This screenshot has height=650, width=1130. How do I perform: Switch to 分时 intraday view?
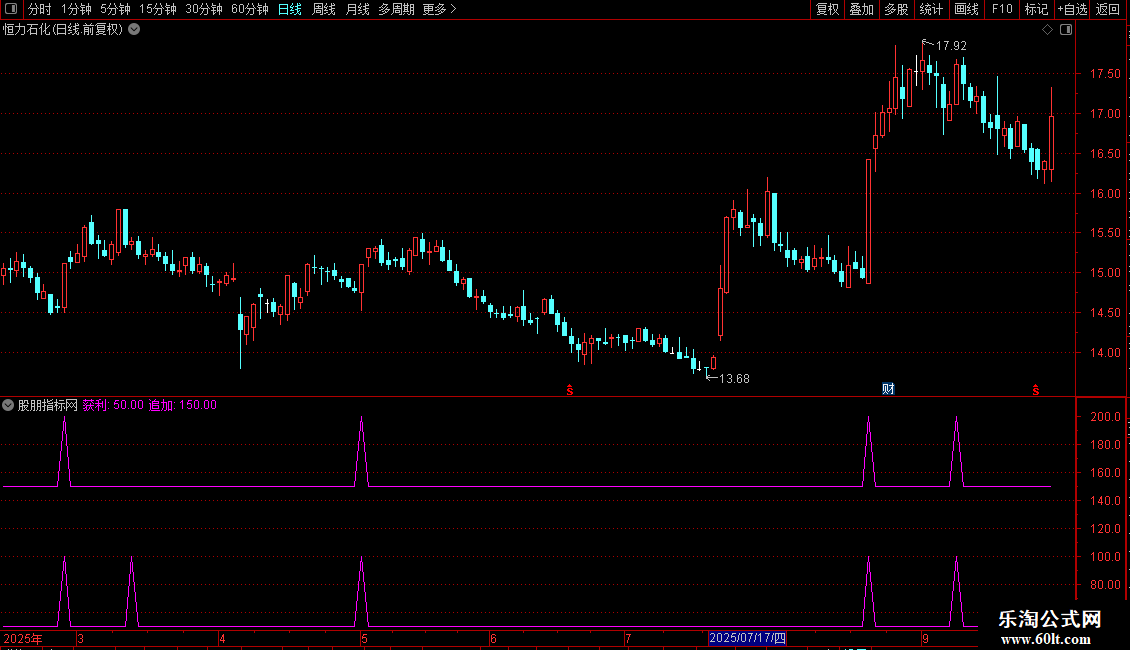pyautogui.click(x=40, y=9)
